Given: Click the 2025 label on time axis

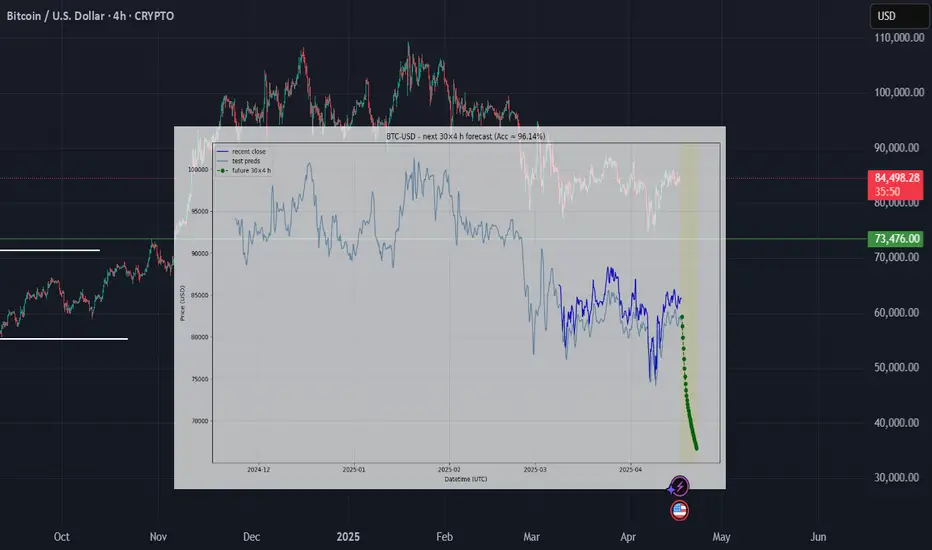Looking at the screenshot, I should pyautogui.click(x=348, y=536).
